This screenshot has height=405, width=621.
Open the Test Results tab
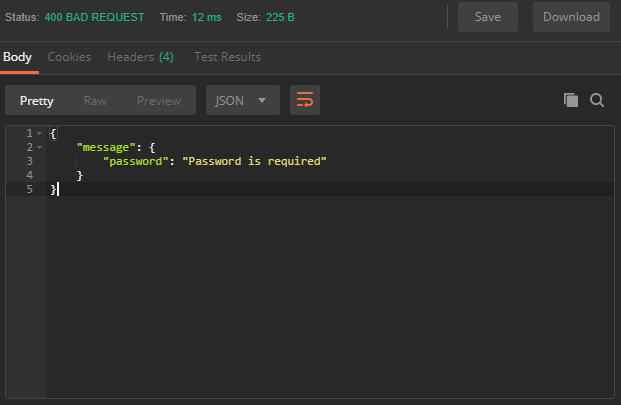click(227, 57)
